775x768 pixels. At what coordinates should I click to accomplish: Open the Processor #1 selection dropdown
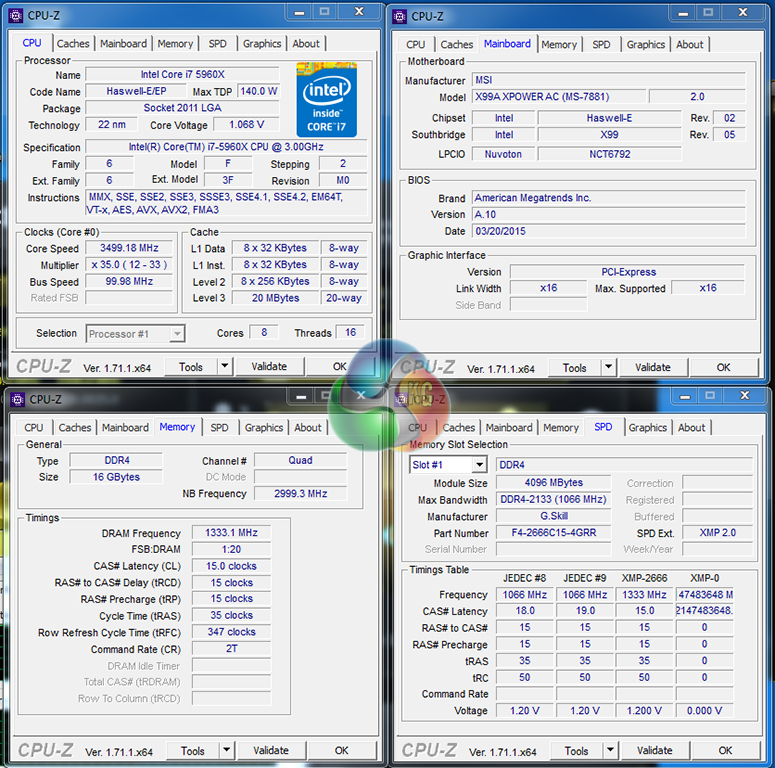click(x=177, y=334)
